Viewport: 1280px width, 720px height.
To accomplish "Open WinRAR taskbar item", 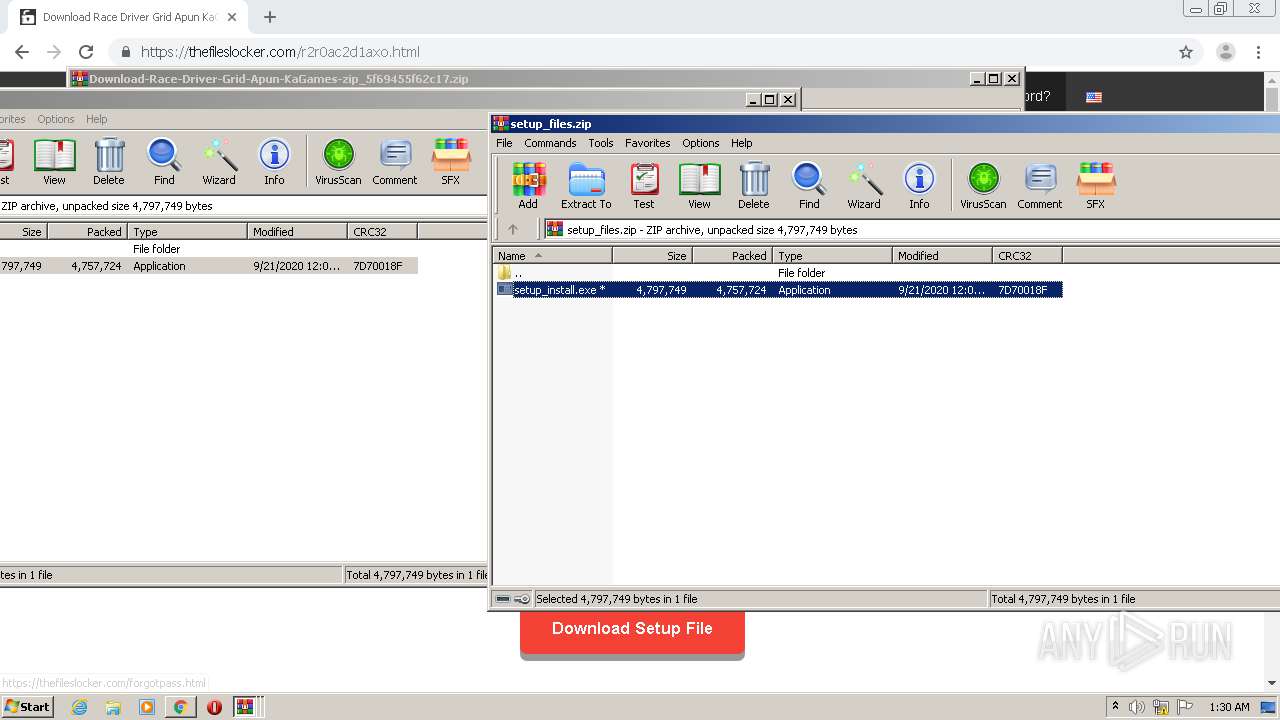I will click(245, 707).
